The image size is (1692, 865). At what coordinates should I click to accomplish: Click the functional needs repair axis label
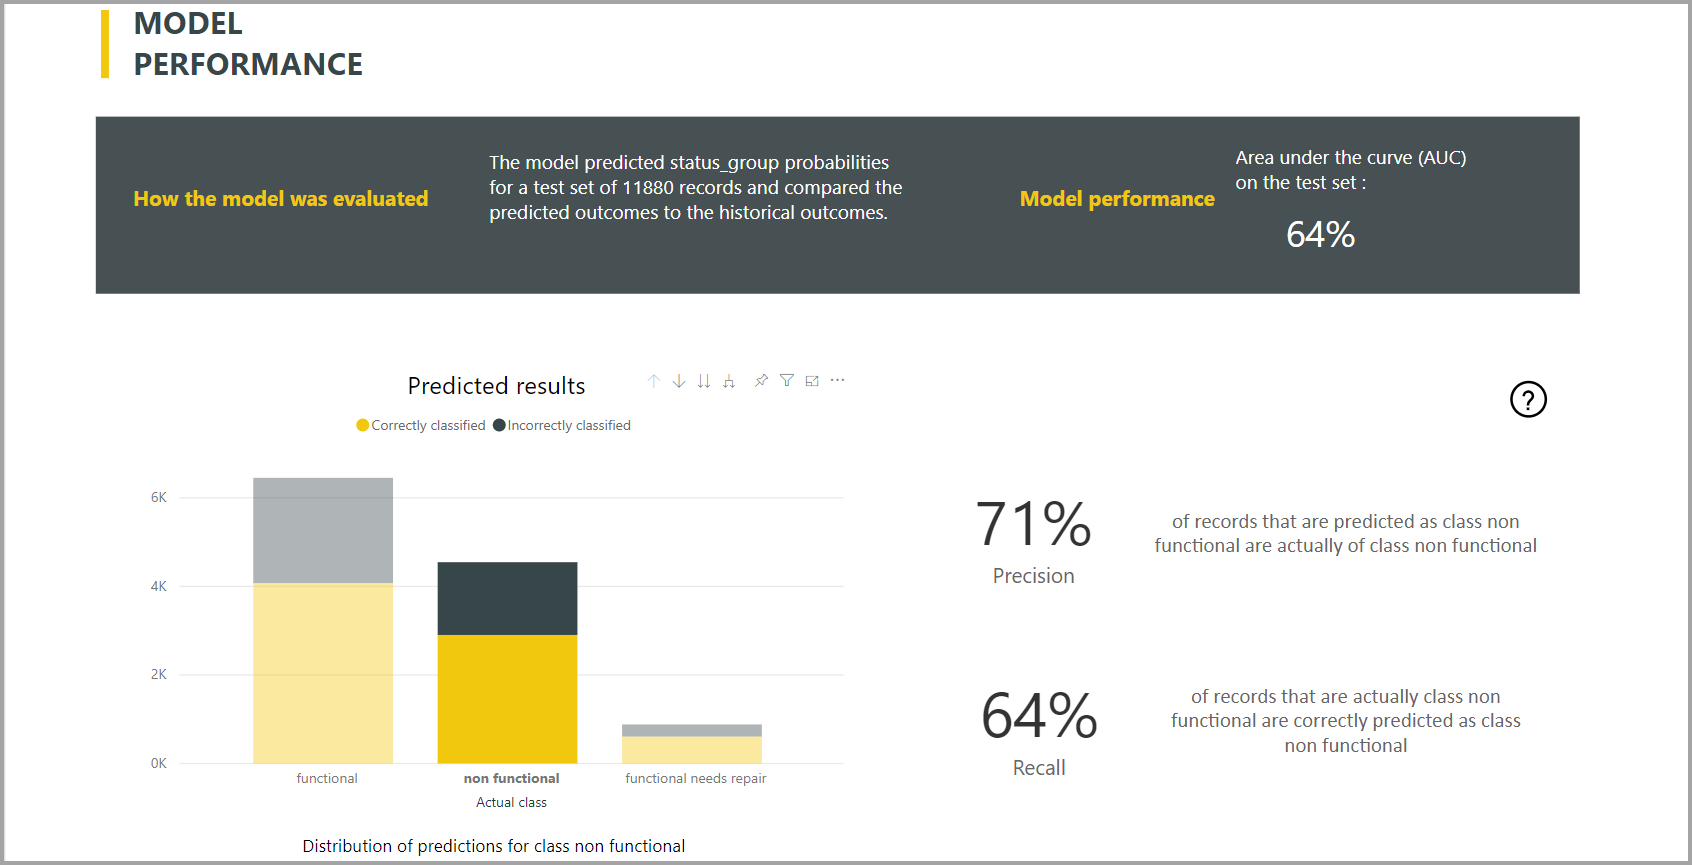[696, 778]
